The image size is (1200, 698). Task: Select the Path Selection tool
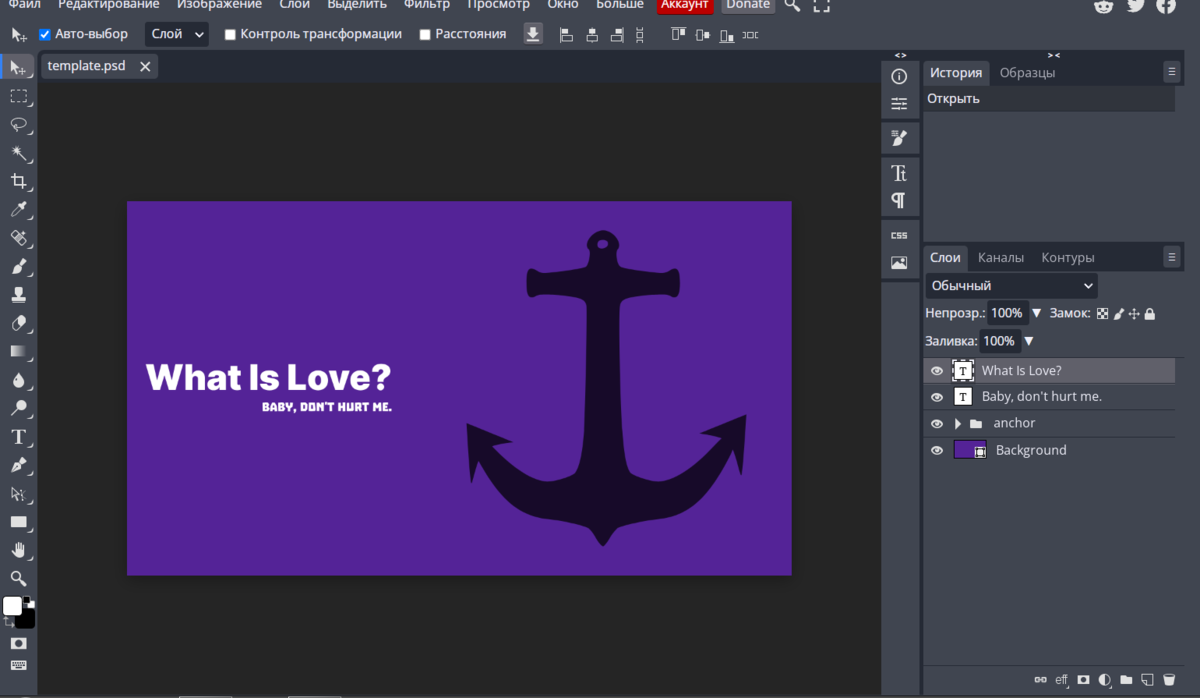[x=18, y=493]
